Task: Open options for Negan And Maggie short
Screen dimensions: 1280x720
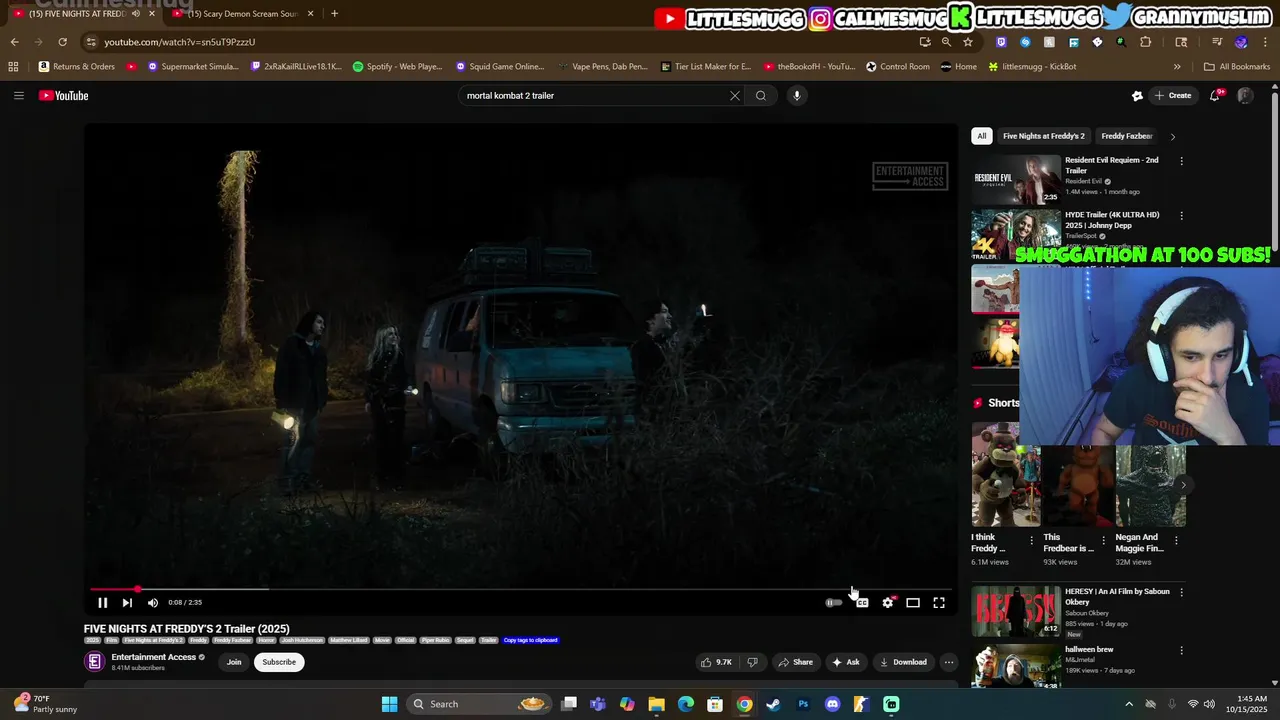Action: point(1176,541)
